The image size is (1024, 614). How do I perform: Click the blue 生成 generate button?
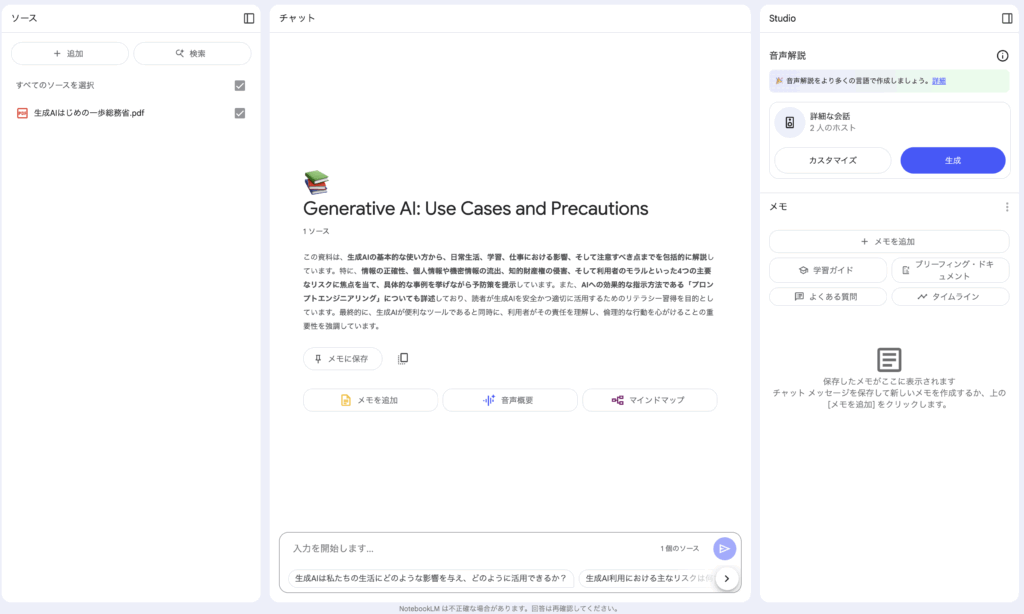(x=952, y=161)
